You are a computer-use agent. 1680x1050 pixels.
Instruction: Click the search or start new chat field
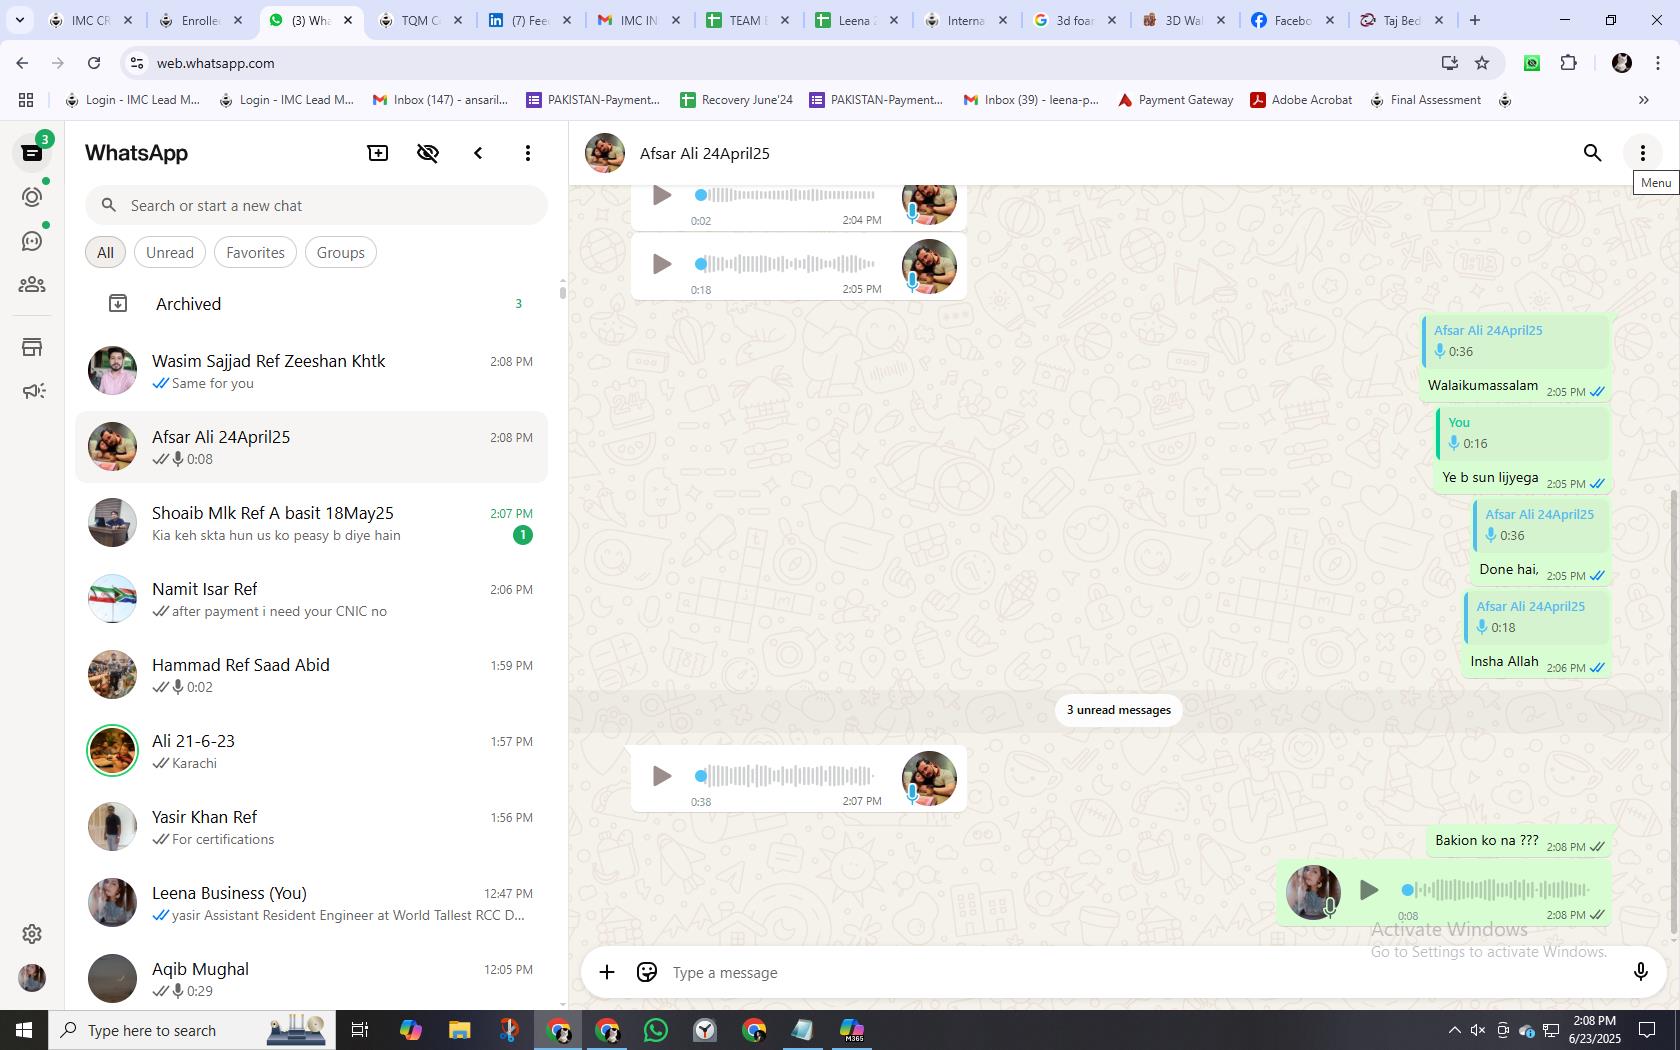point(316,206)
